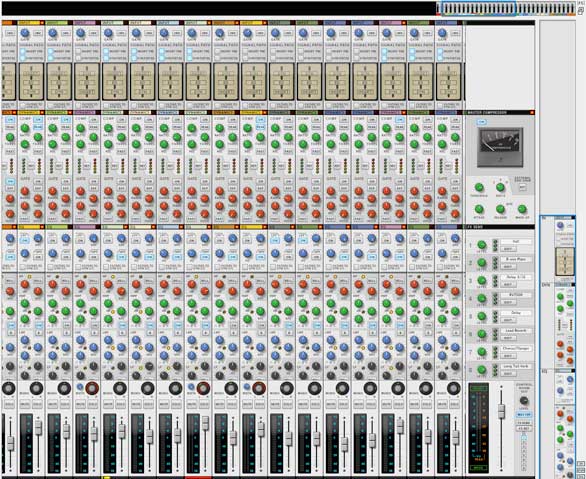Toggle Dyn Post EQ checkbox on leftmost yellow channel
The image size is (586, 479).
click(22, 58)
